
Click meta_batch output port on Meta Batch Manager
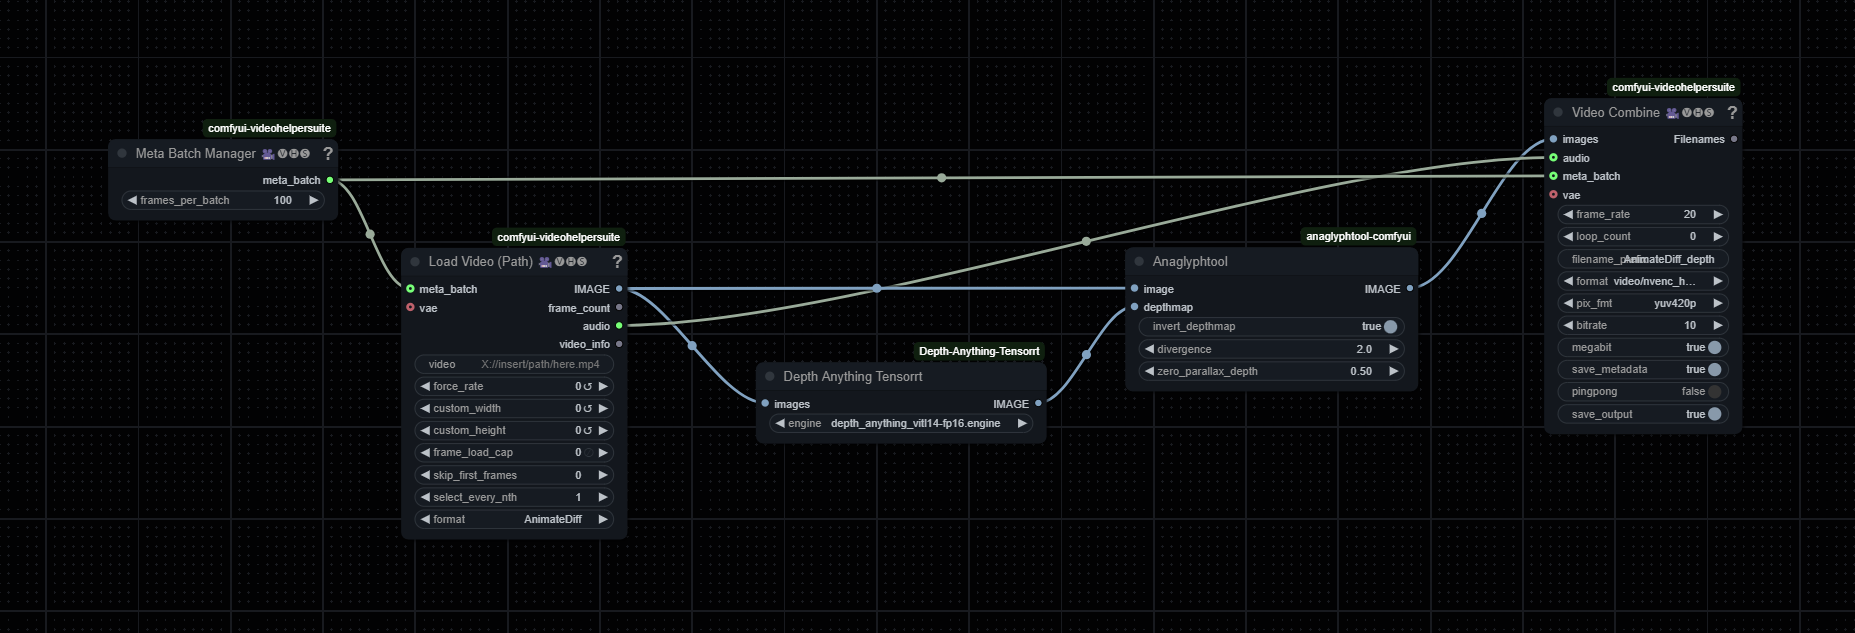(x=330, y=180)
